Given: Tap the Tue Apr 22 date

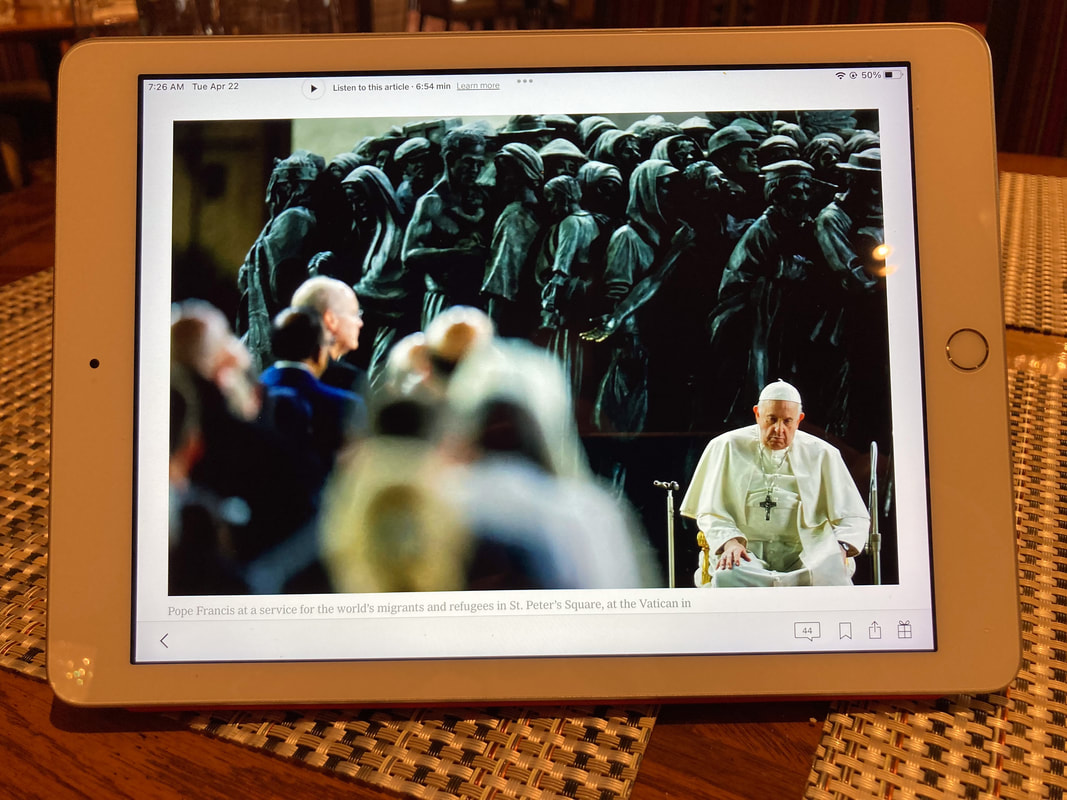Looking at the screenshot, I should (x=215, y=86).
